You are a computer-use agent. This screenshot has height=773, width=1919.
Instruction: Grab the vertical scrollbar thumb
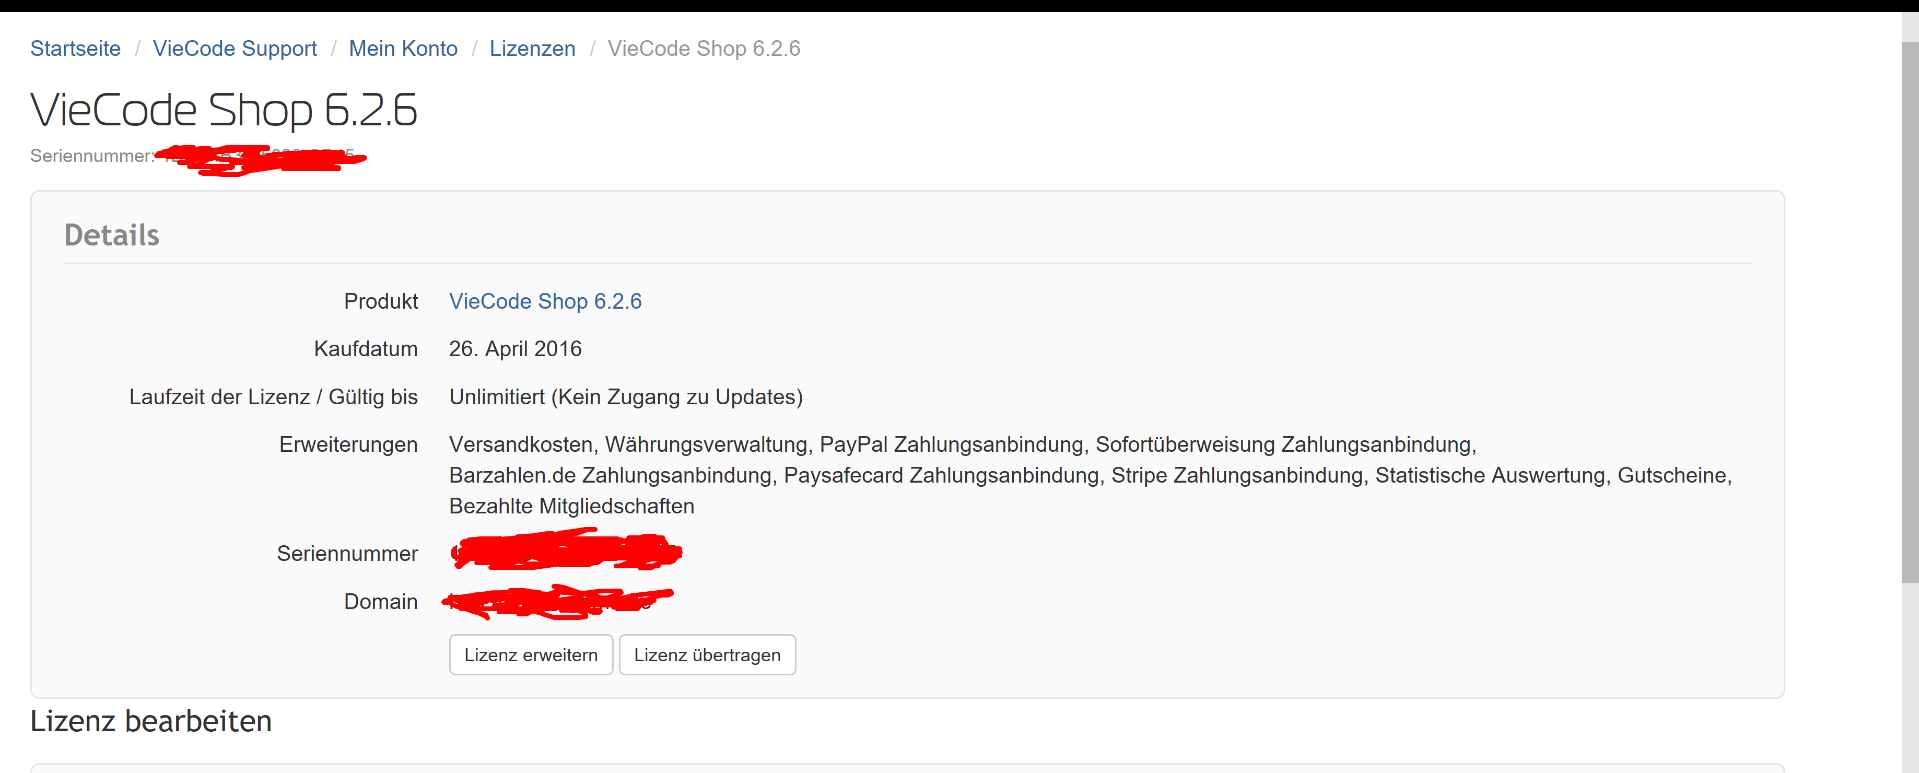[x=1910, y=312]
